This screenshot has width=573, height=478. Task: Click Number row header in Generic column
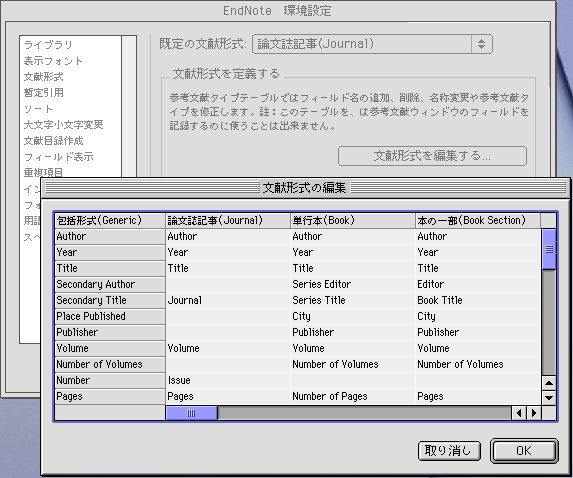click(110, 380)
